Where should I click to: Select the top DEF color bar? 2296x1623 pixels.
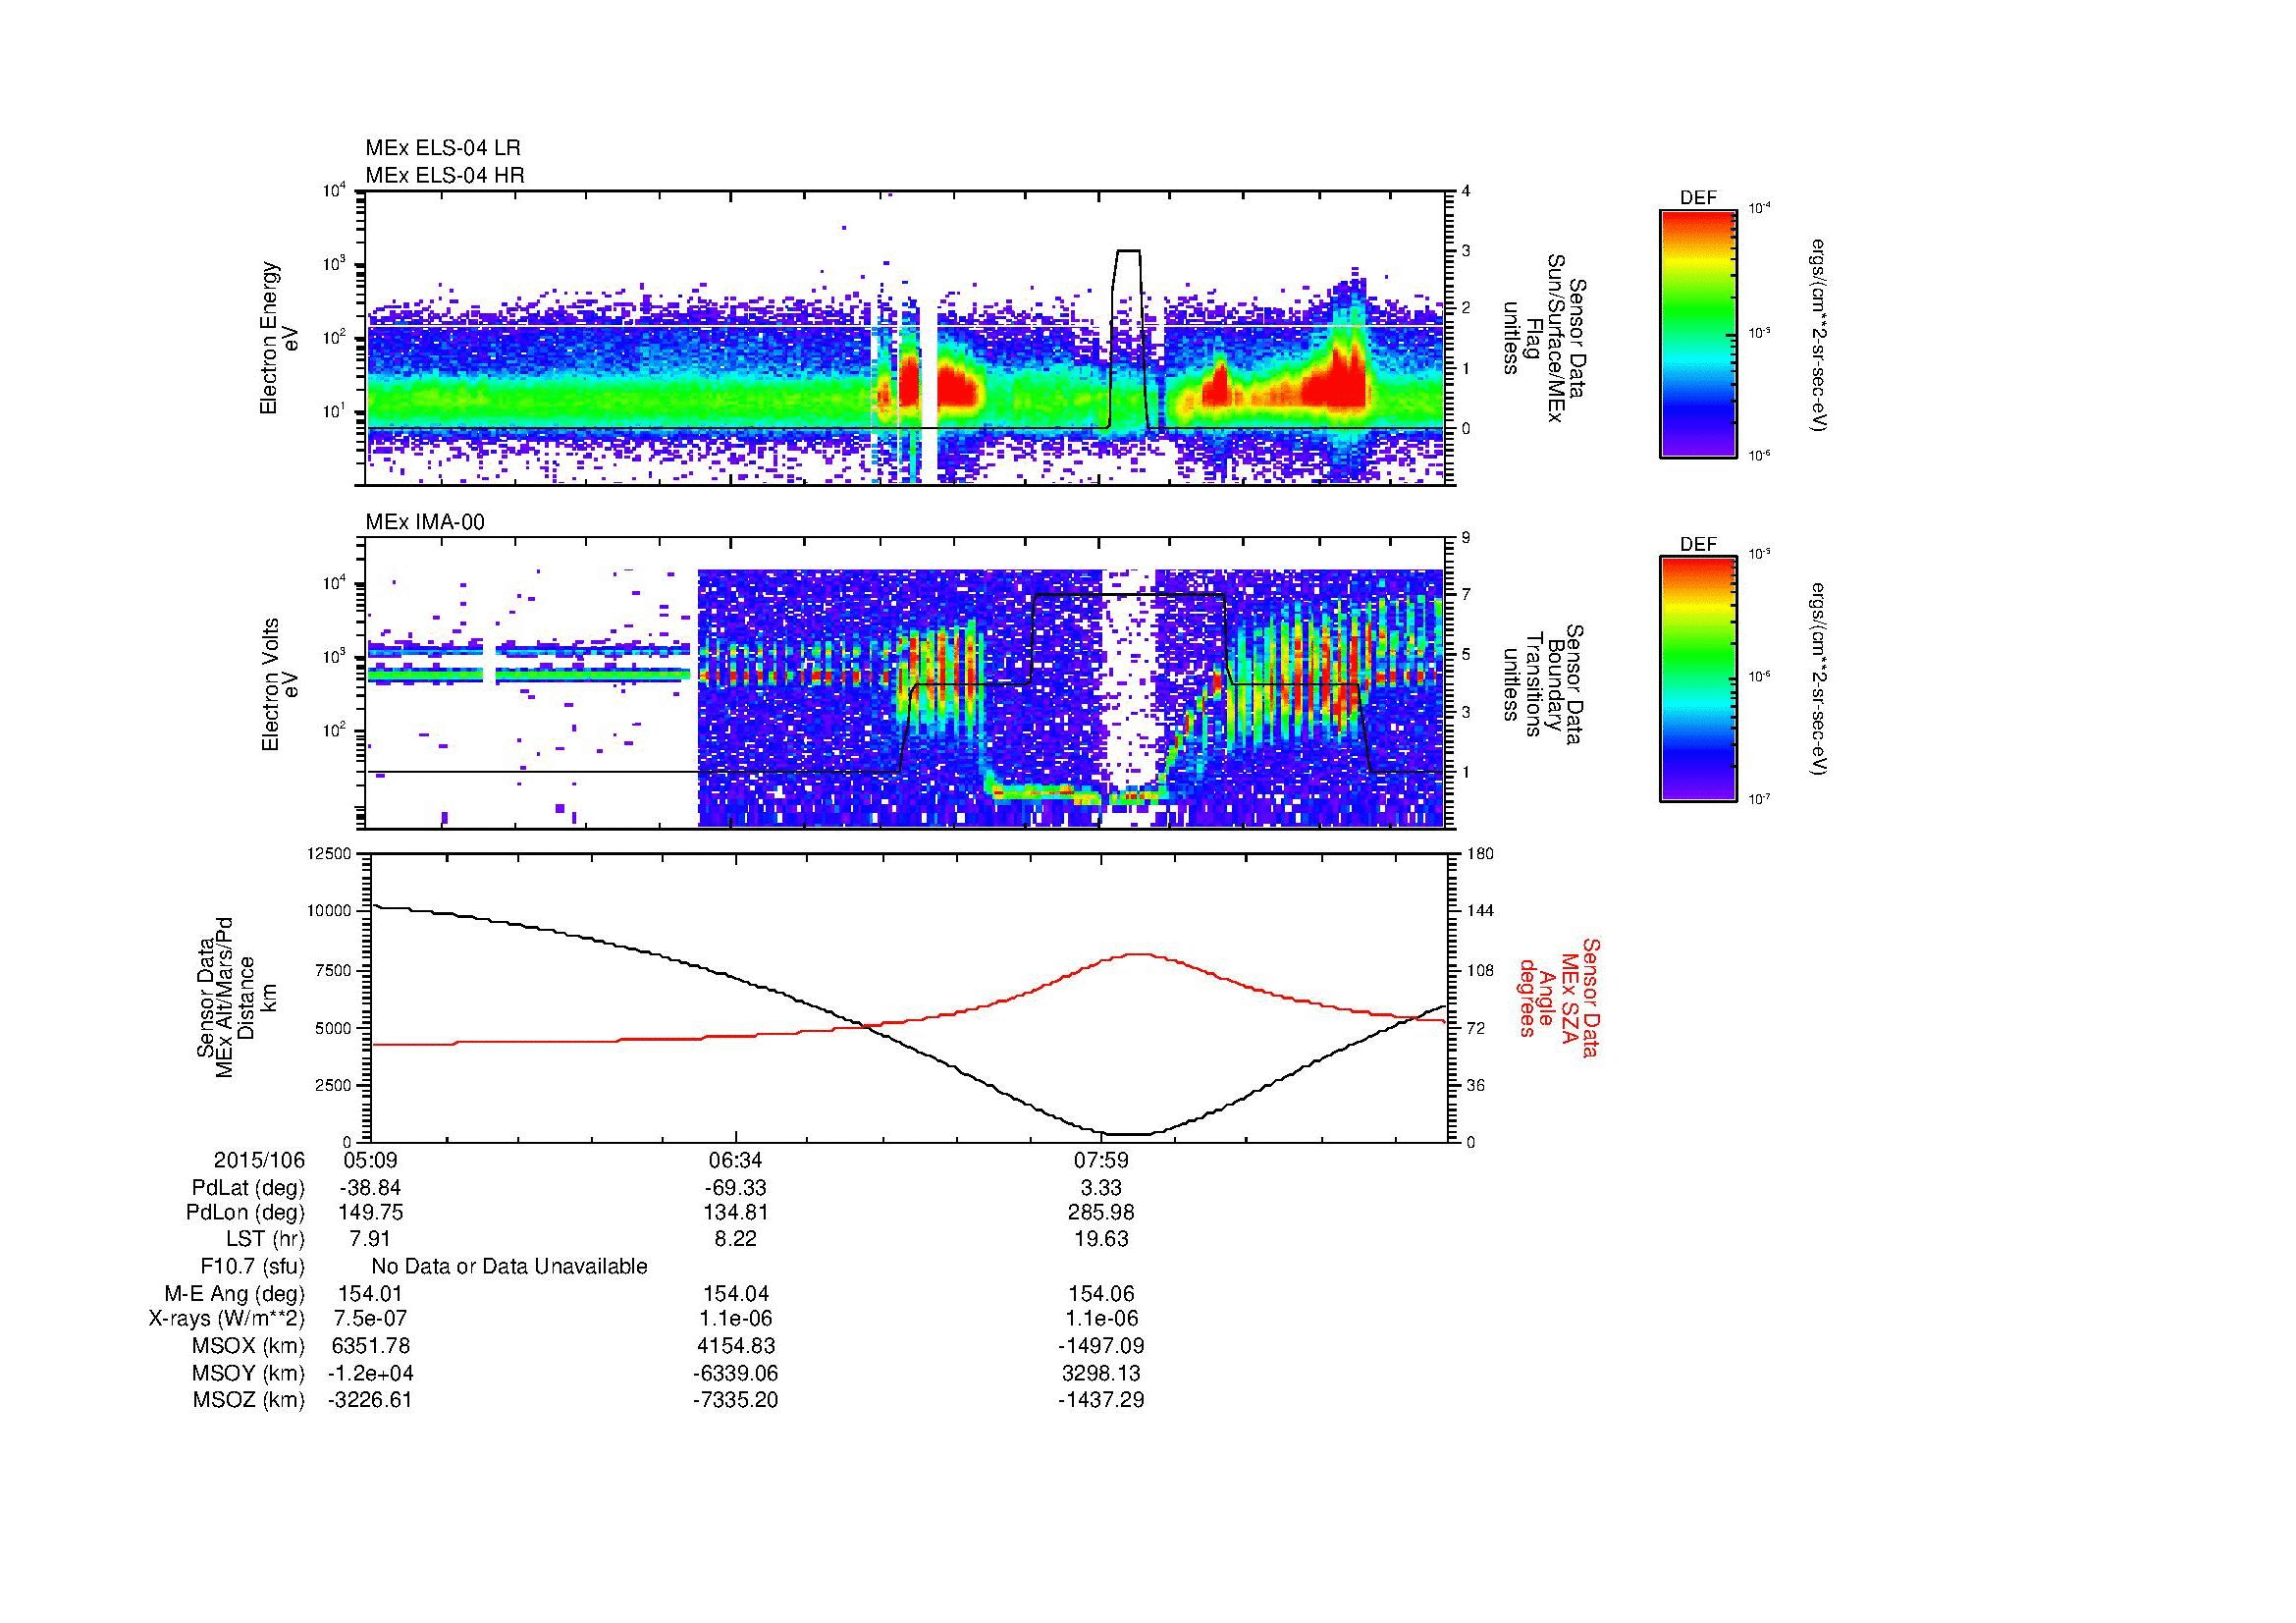pyautogui.click(x=1697, y=334)
